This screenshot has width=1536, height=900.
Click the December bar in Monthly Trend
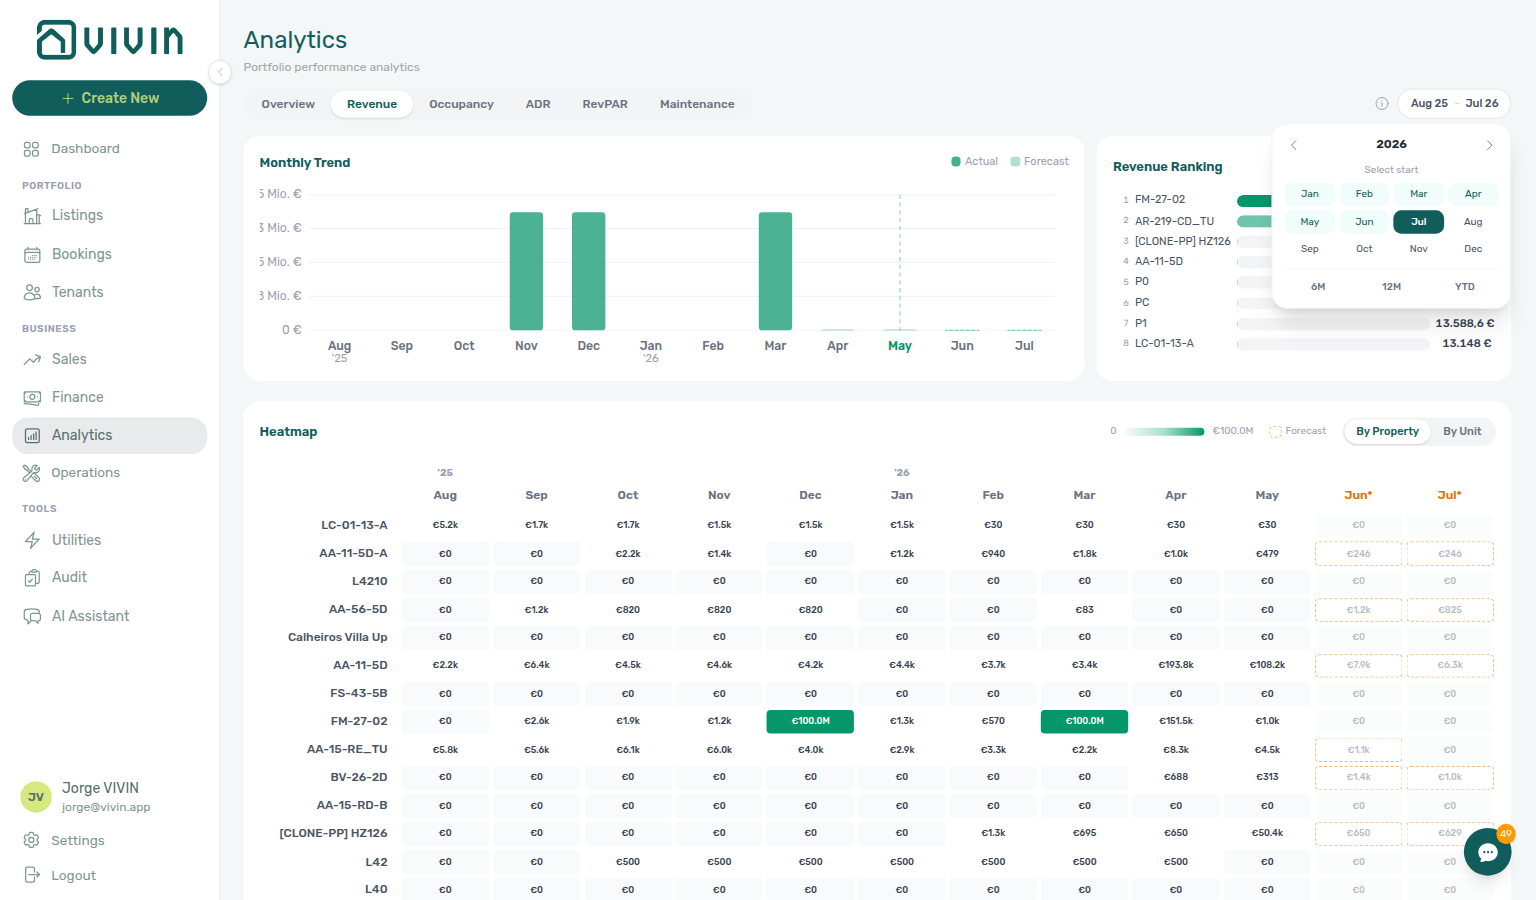588,271
